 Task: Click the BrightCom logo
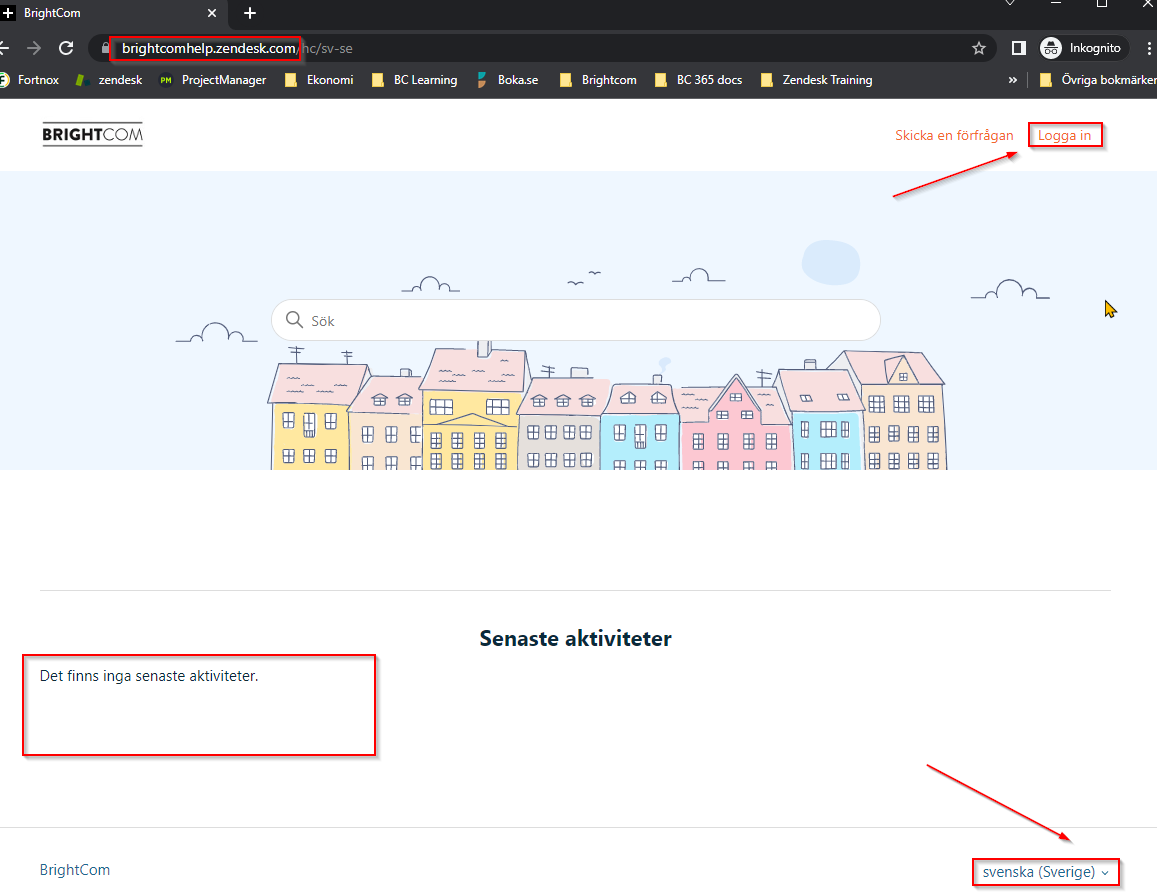[92, 133]
